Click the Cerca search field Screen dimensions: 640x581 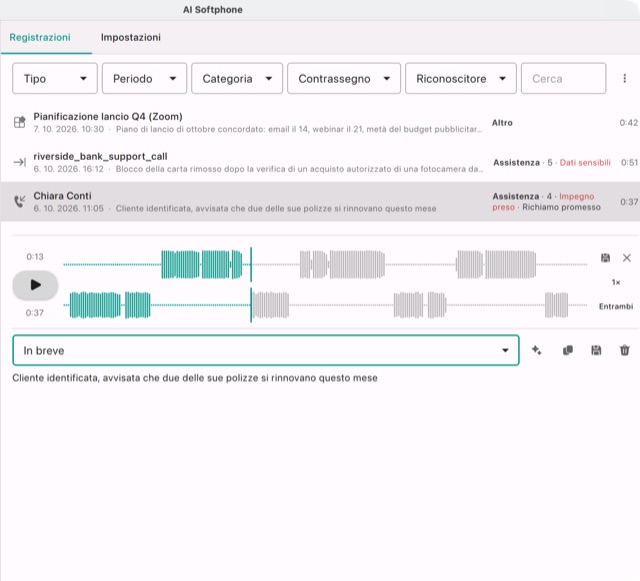click(x=563, y=78)
